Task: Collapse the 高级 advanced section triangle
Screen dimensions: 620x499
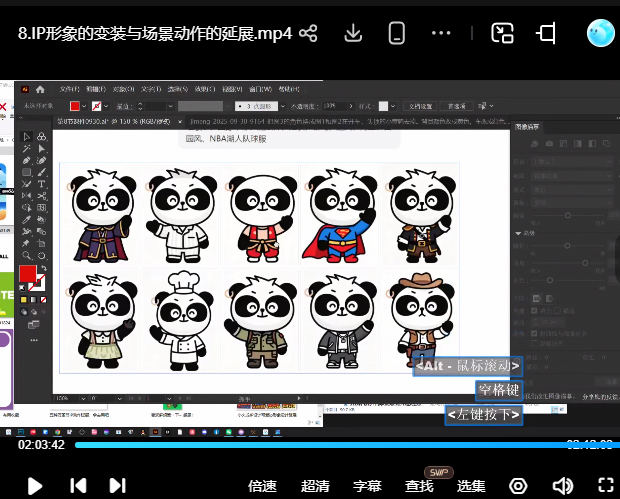Action: (x=518, y=233)
